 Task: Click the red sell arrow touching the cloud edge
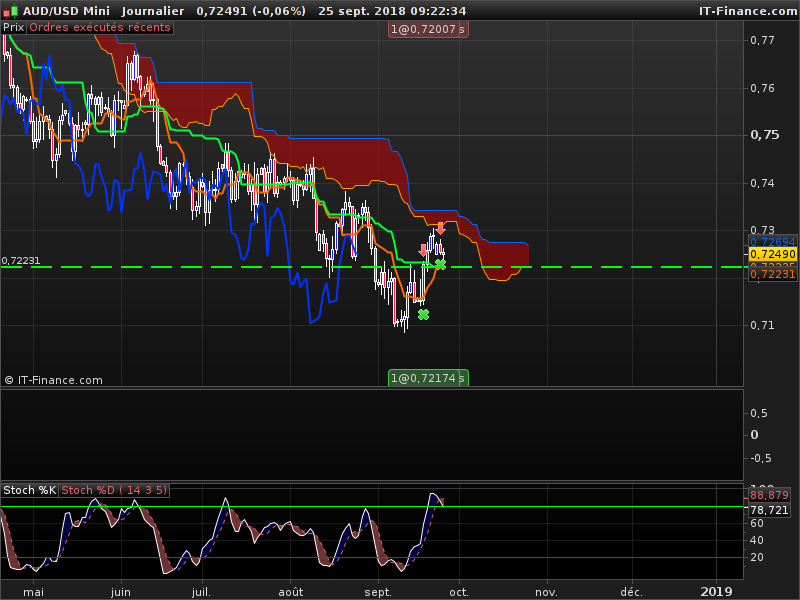click(x=440, y=228)
